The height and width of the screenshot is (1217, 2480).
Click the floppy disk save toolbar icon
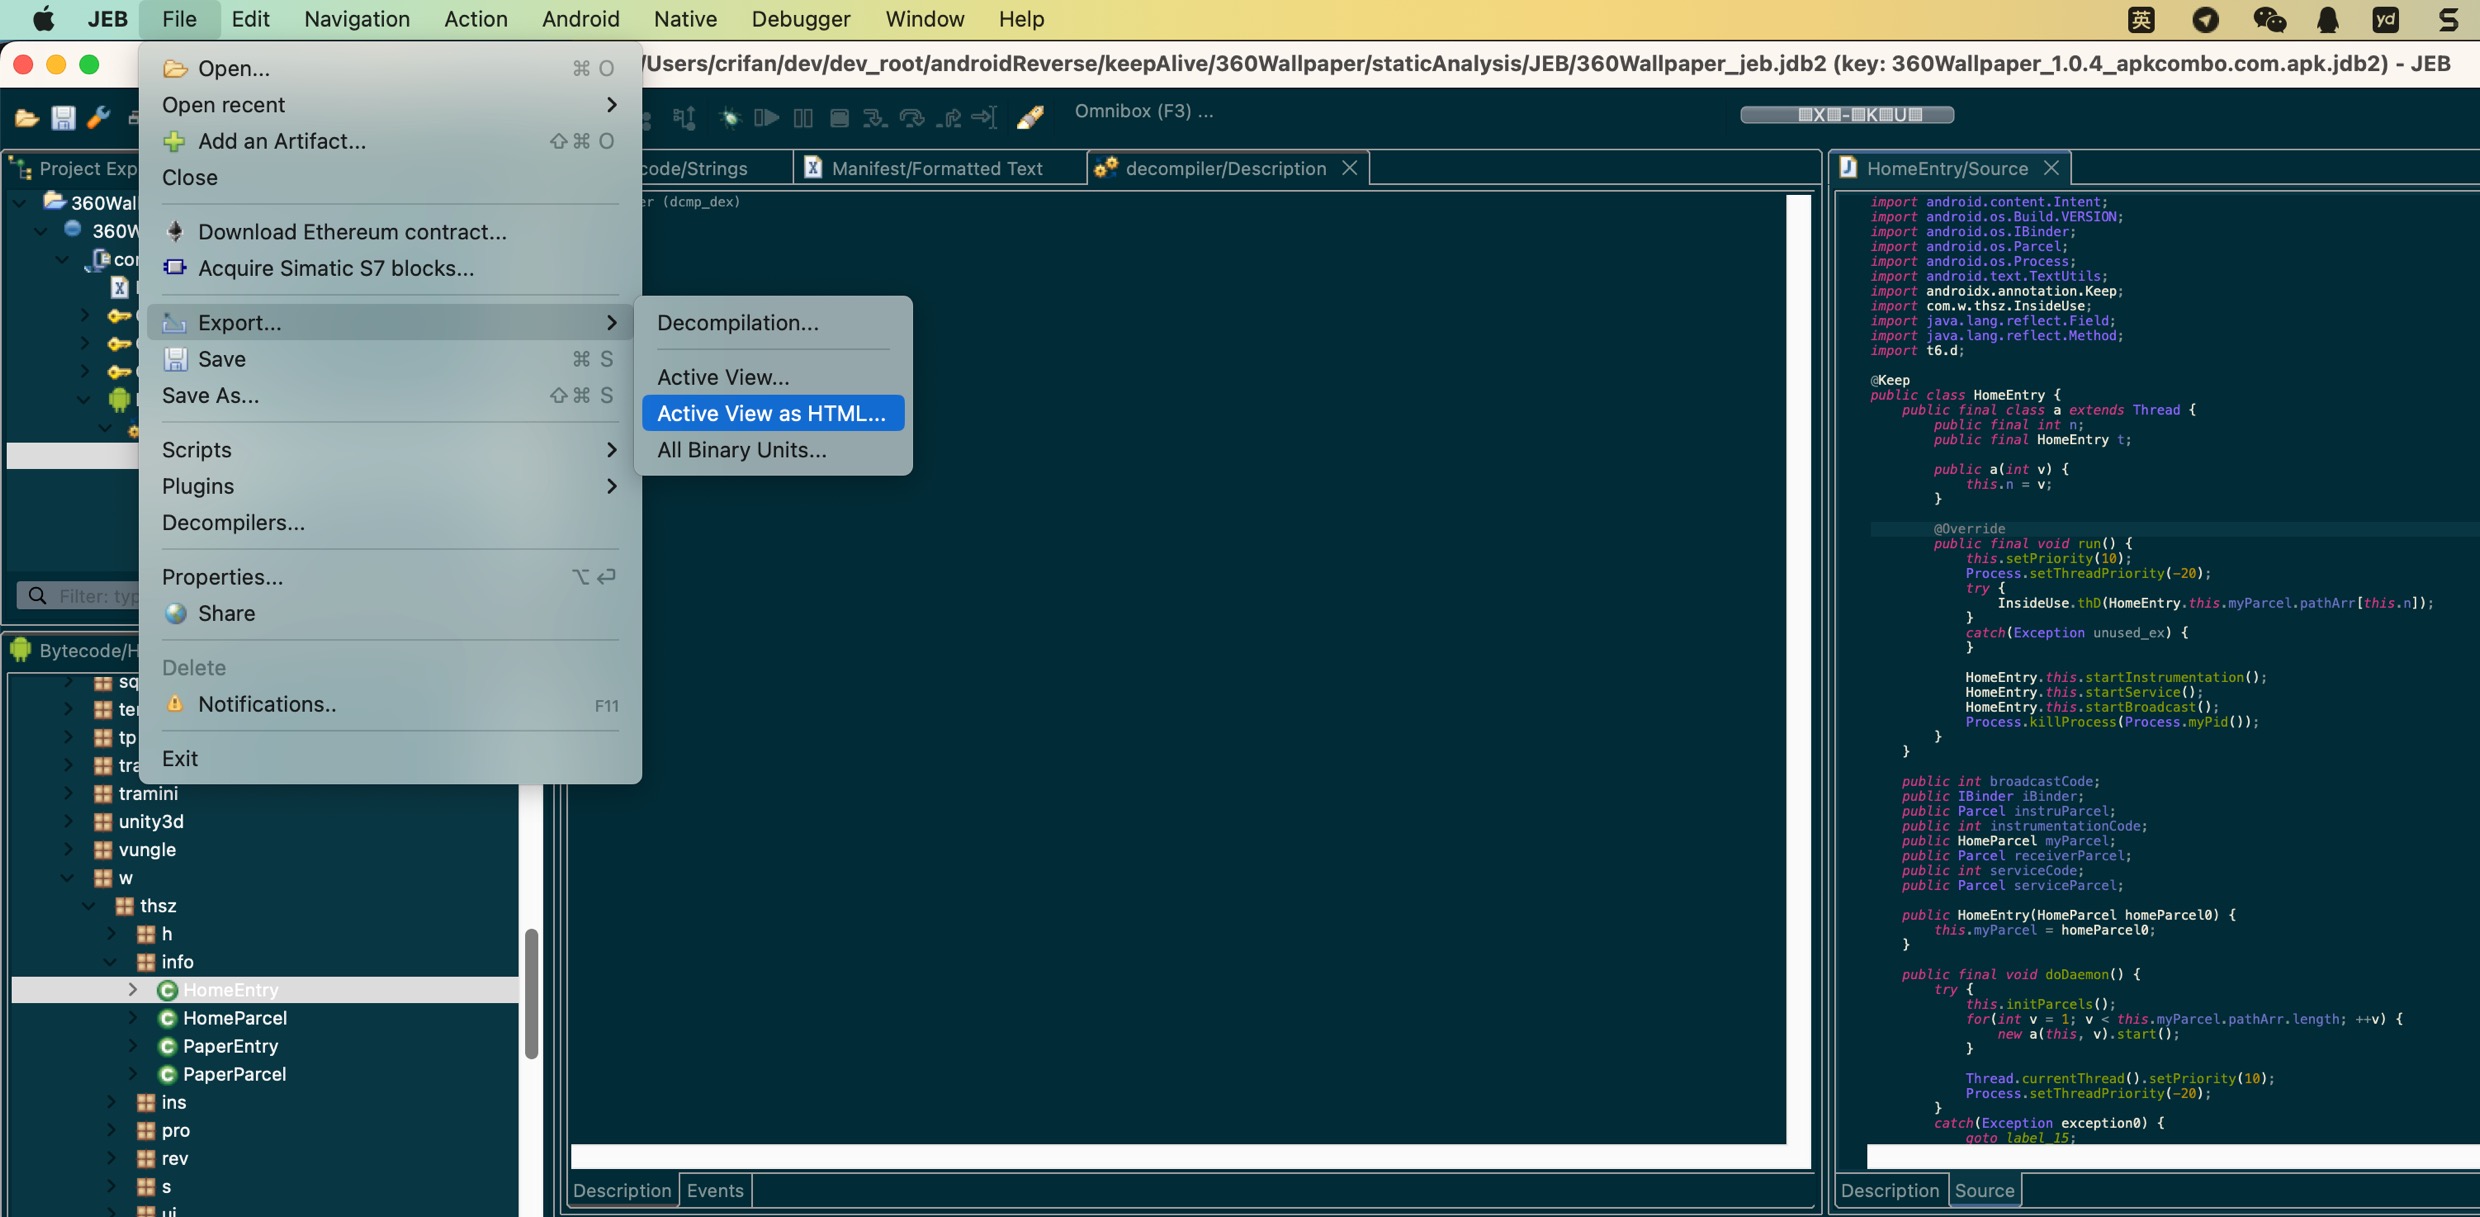(x=63, y=118)
